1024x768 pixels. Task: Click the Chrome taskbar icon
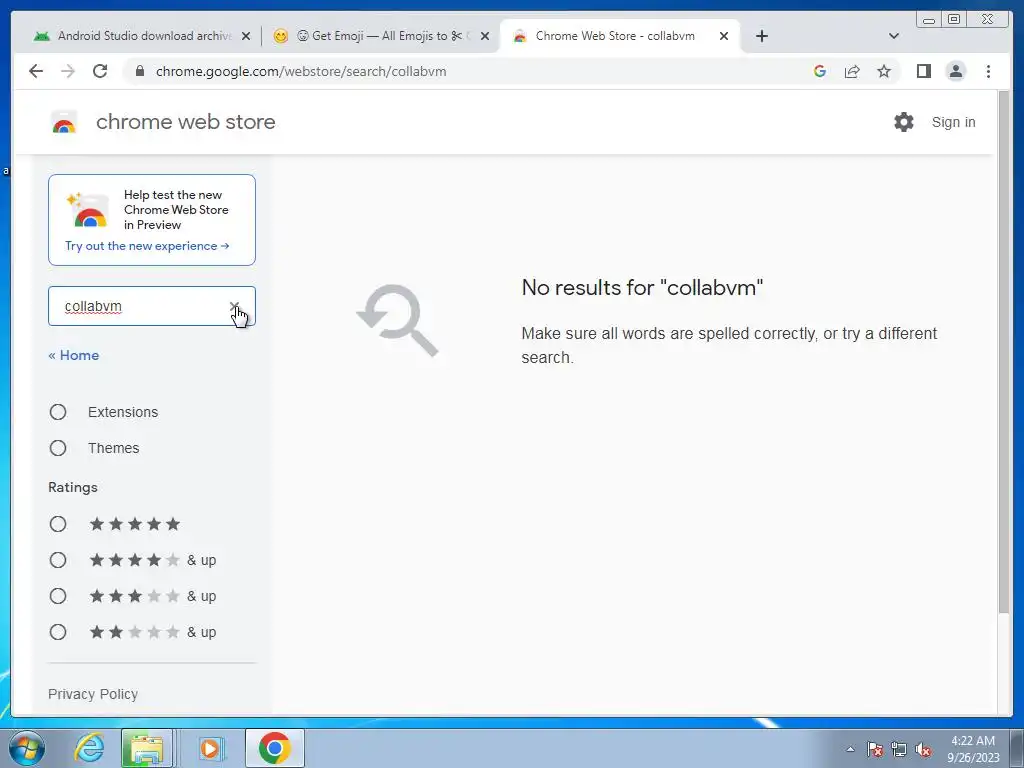pos(275,748)
